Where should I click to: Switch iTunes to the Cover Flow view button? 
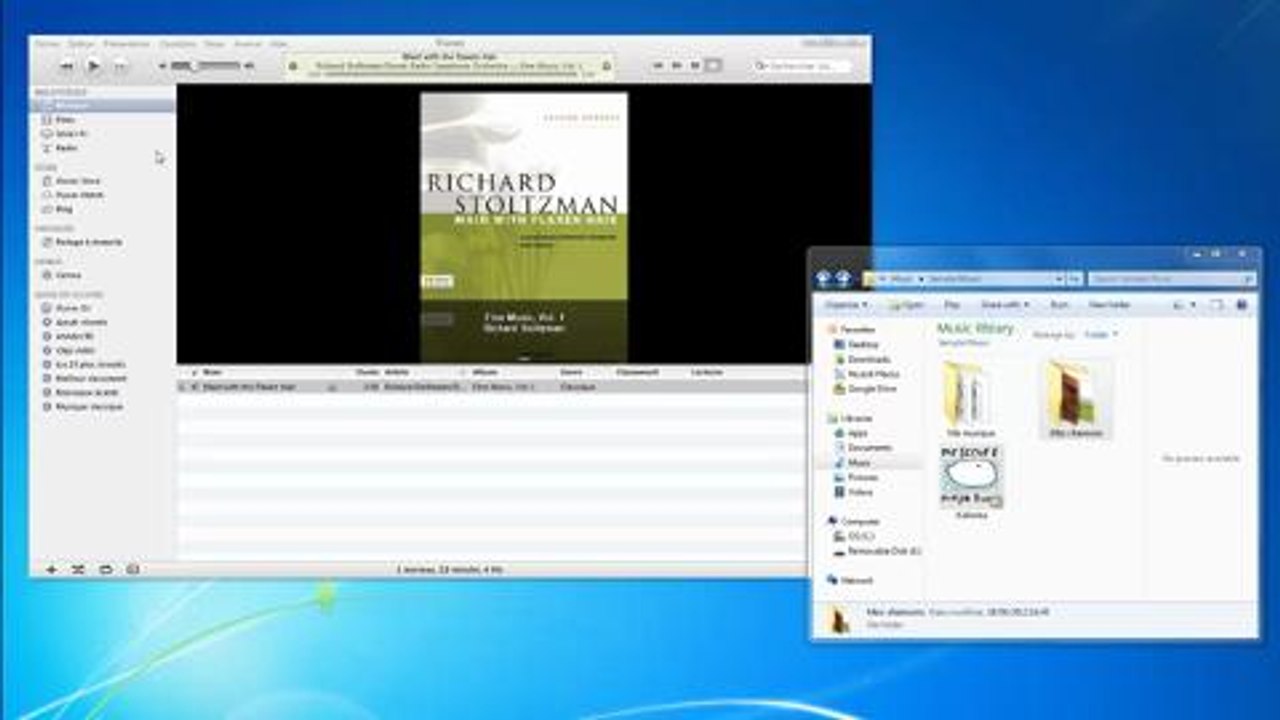pos(712,66)
